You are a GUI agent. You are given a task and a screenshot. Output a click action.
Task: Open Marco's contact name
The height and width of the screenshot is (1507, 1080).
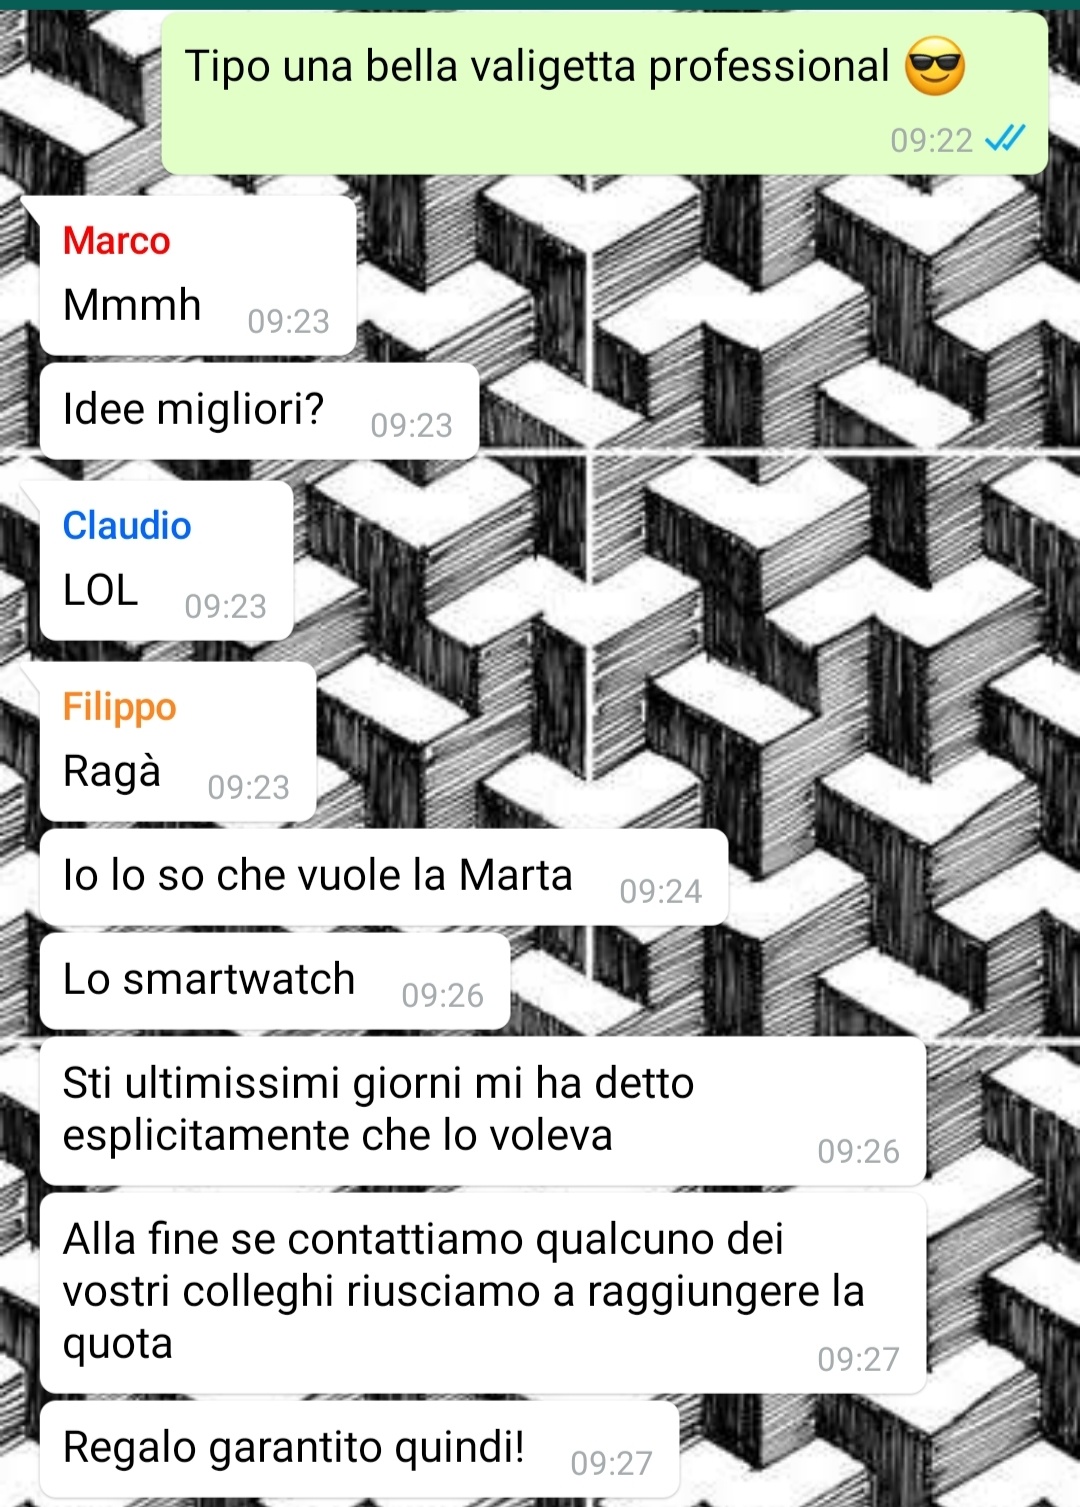[x=116, y=241]
